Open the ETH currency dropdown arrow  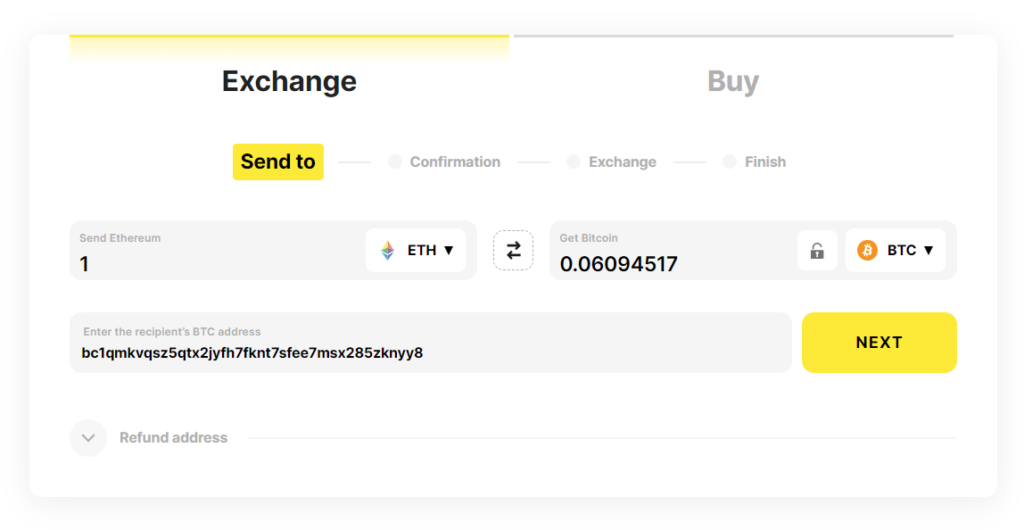pos(449,250)
